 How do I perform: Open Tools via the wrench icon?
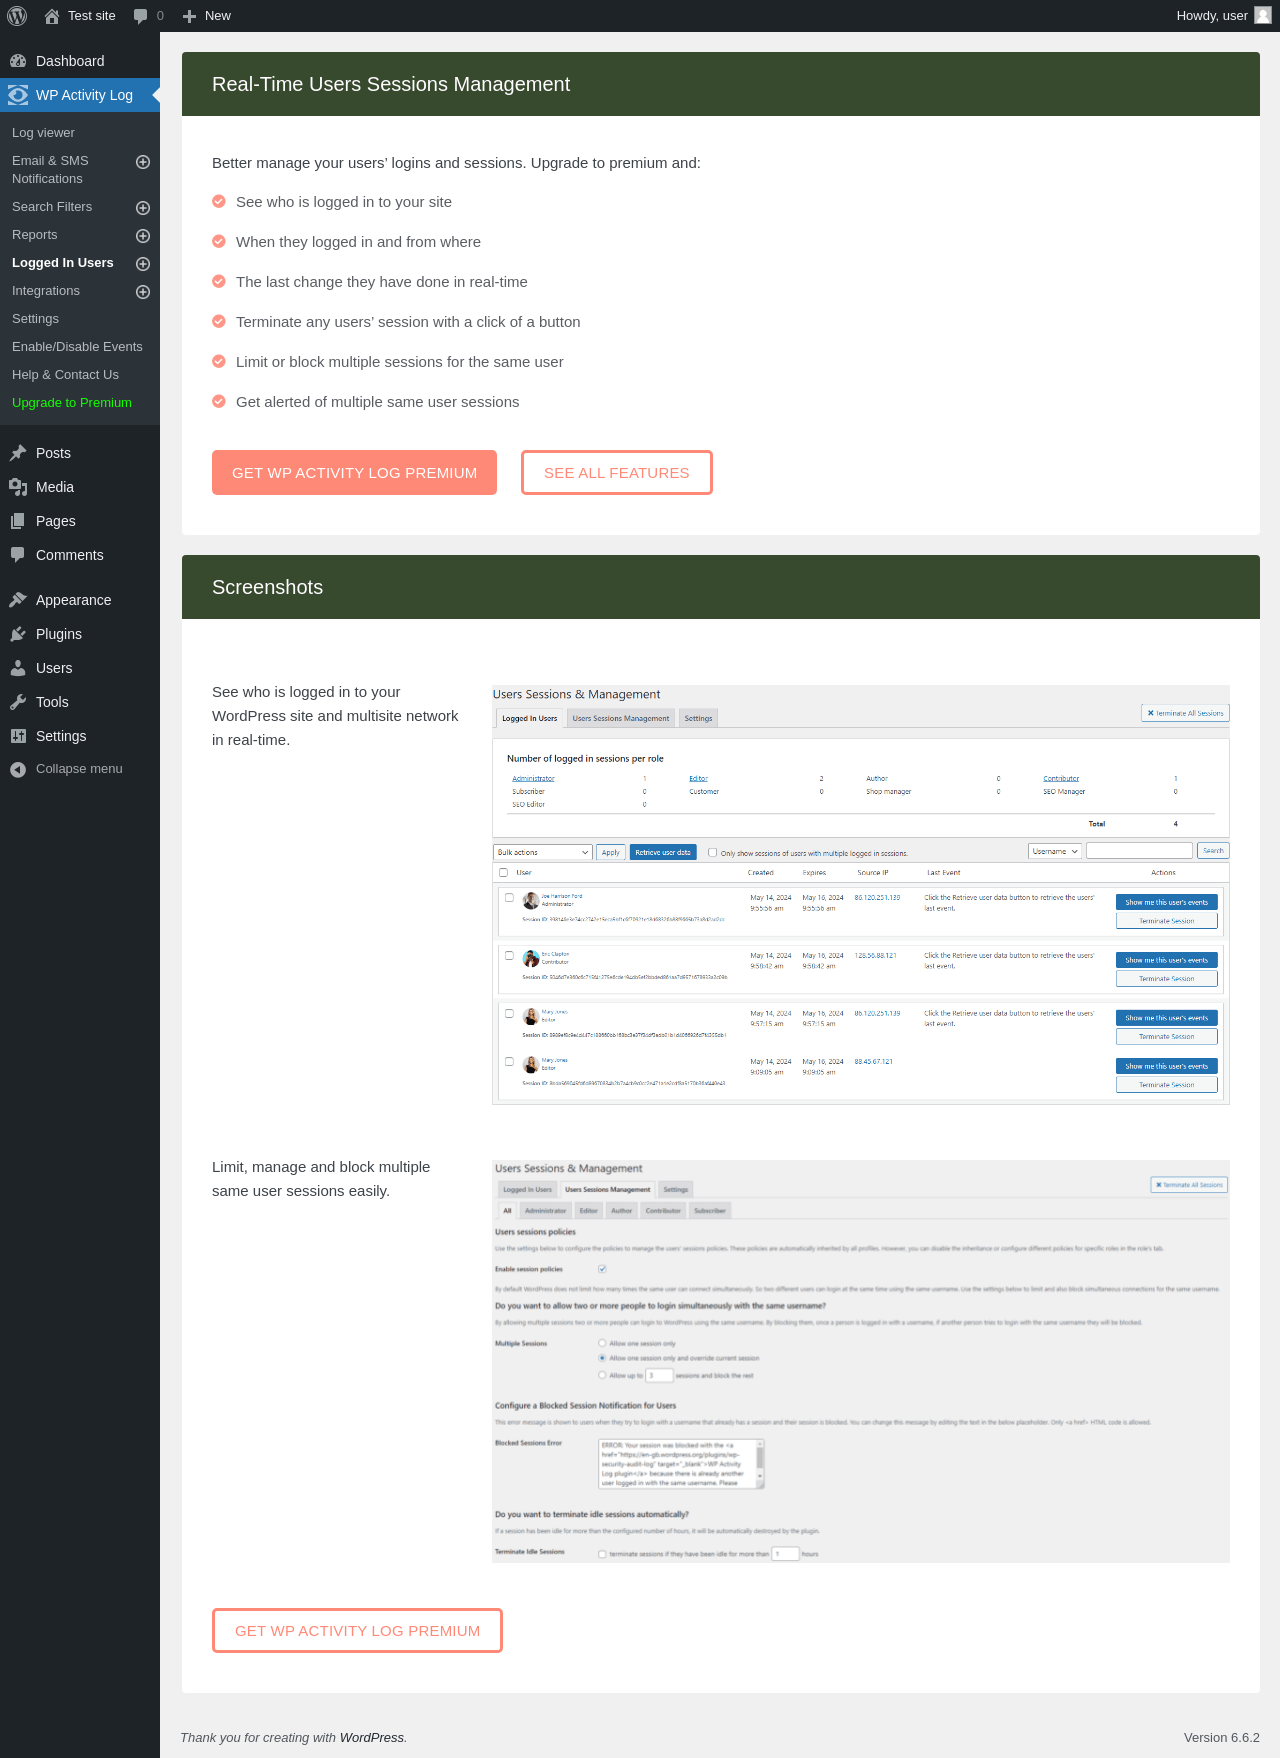(x=18, y=702)
